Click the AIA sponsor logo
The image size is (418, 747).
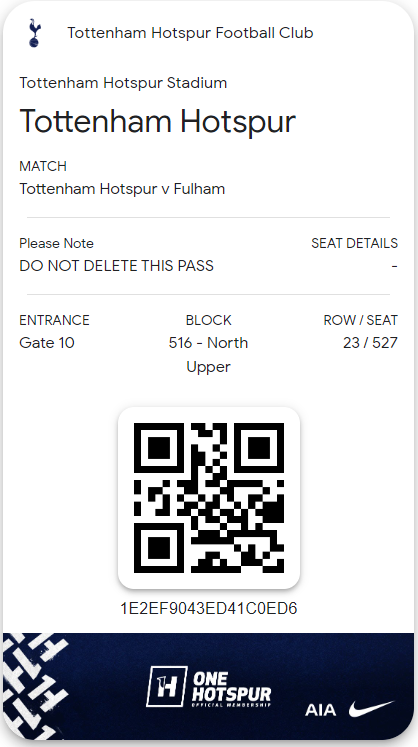(320, 710)
